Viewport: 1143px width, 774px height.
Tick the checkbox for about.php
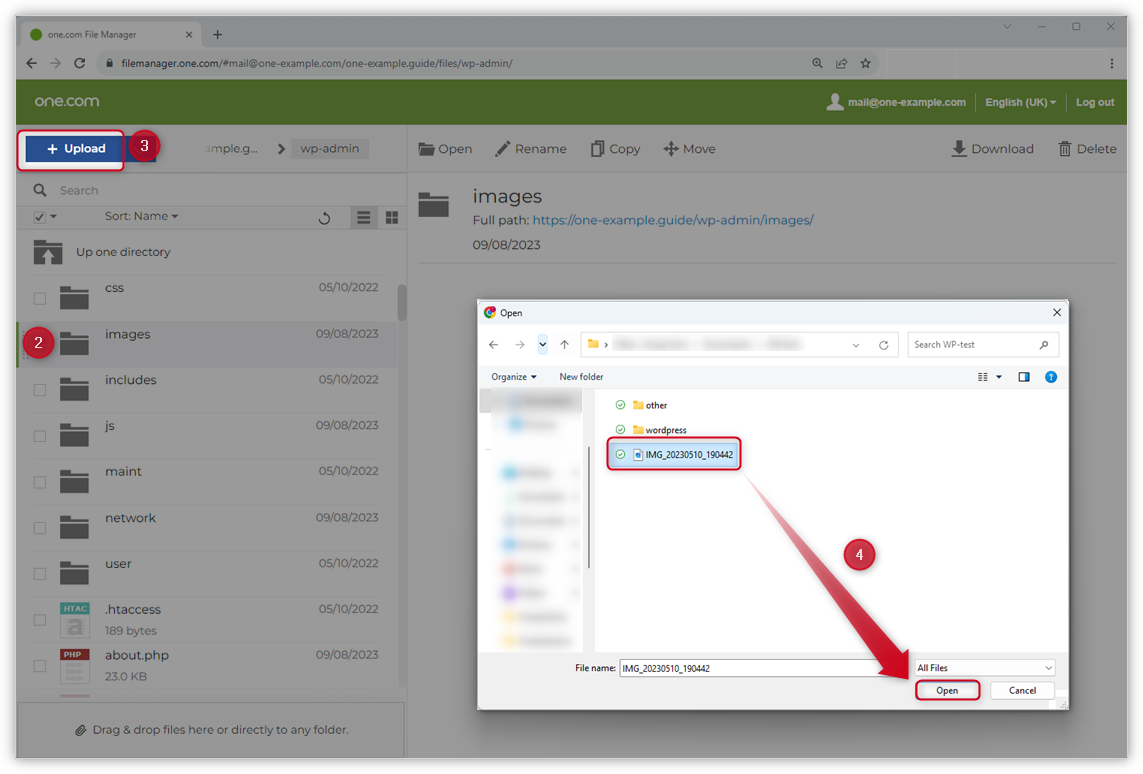pyautogui.click(x=40, y=666)
